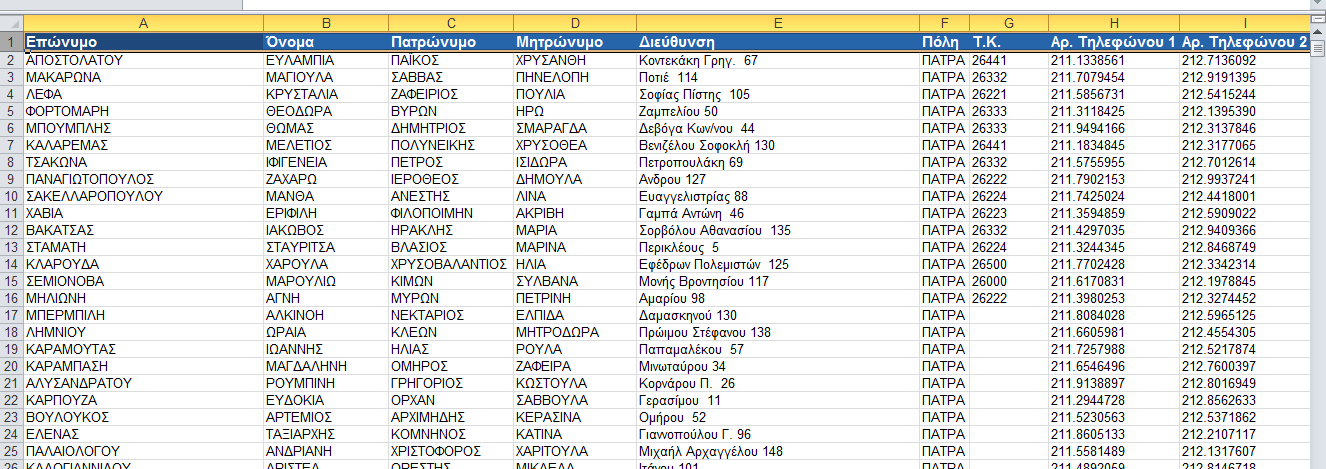Click the phone number 212.7136092
The image size is (1326, 469).
(x=1244, y=60)
